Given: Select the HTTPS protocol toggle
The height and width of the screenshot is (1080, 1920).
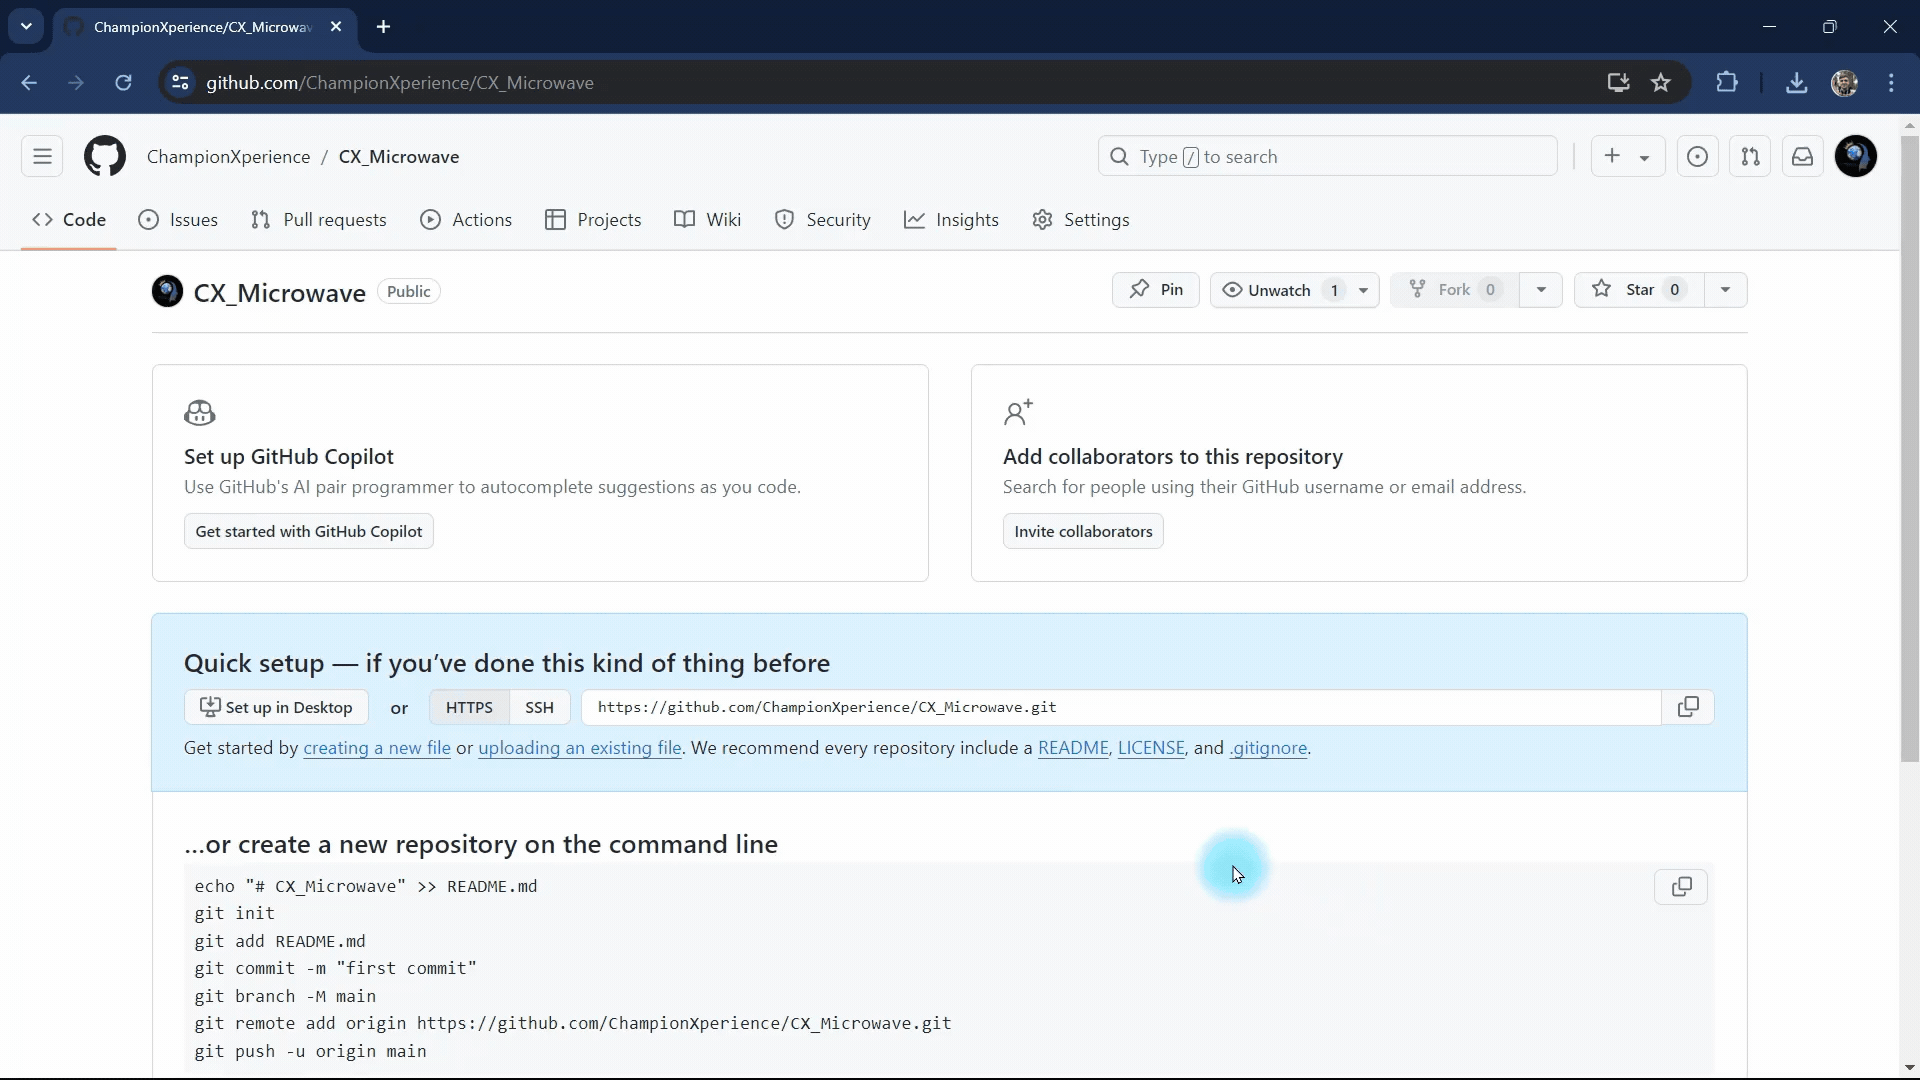Looking at the screenshot, I should tap(469, 707).
